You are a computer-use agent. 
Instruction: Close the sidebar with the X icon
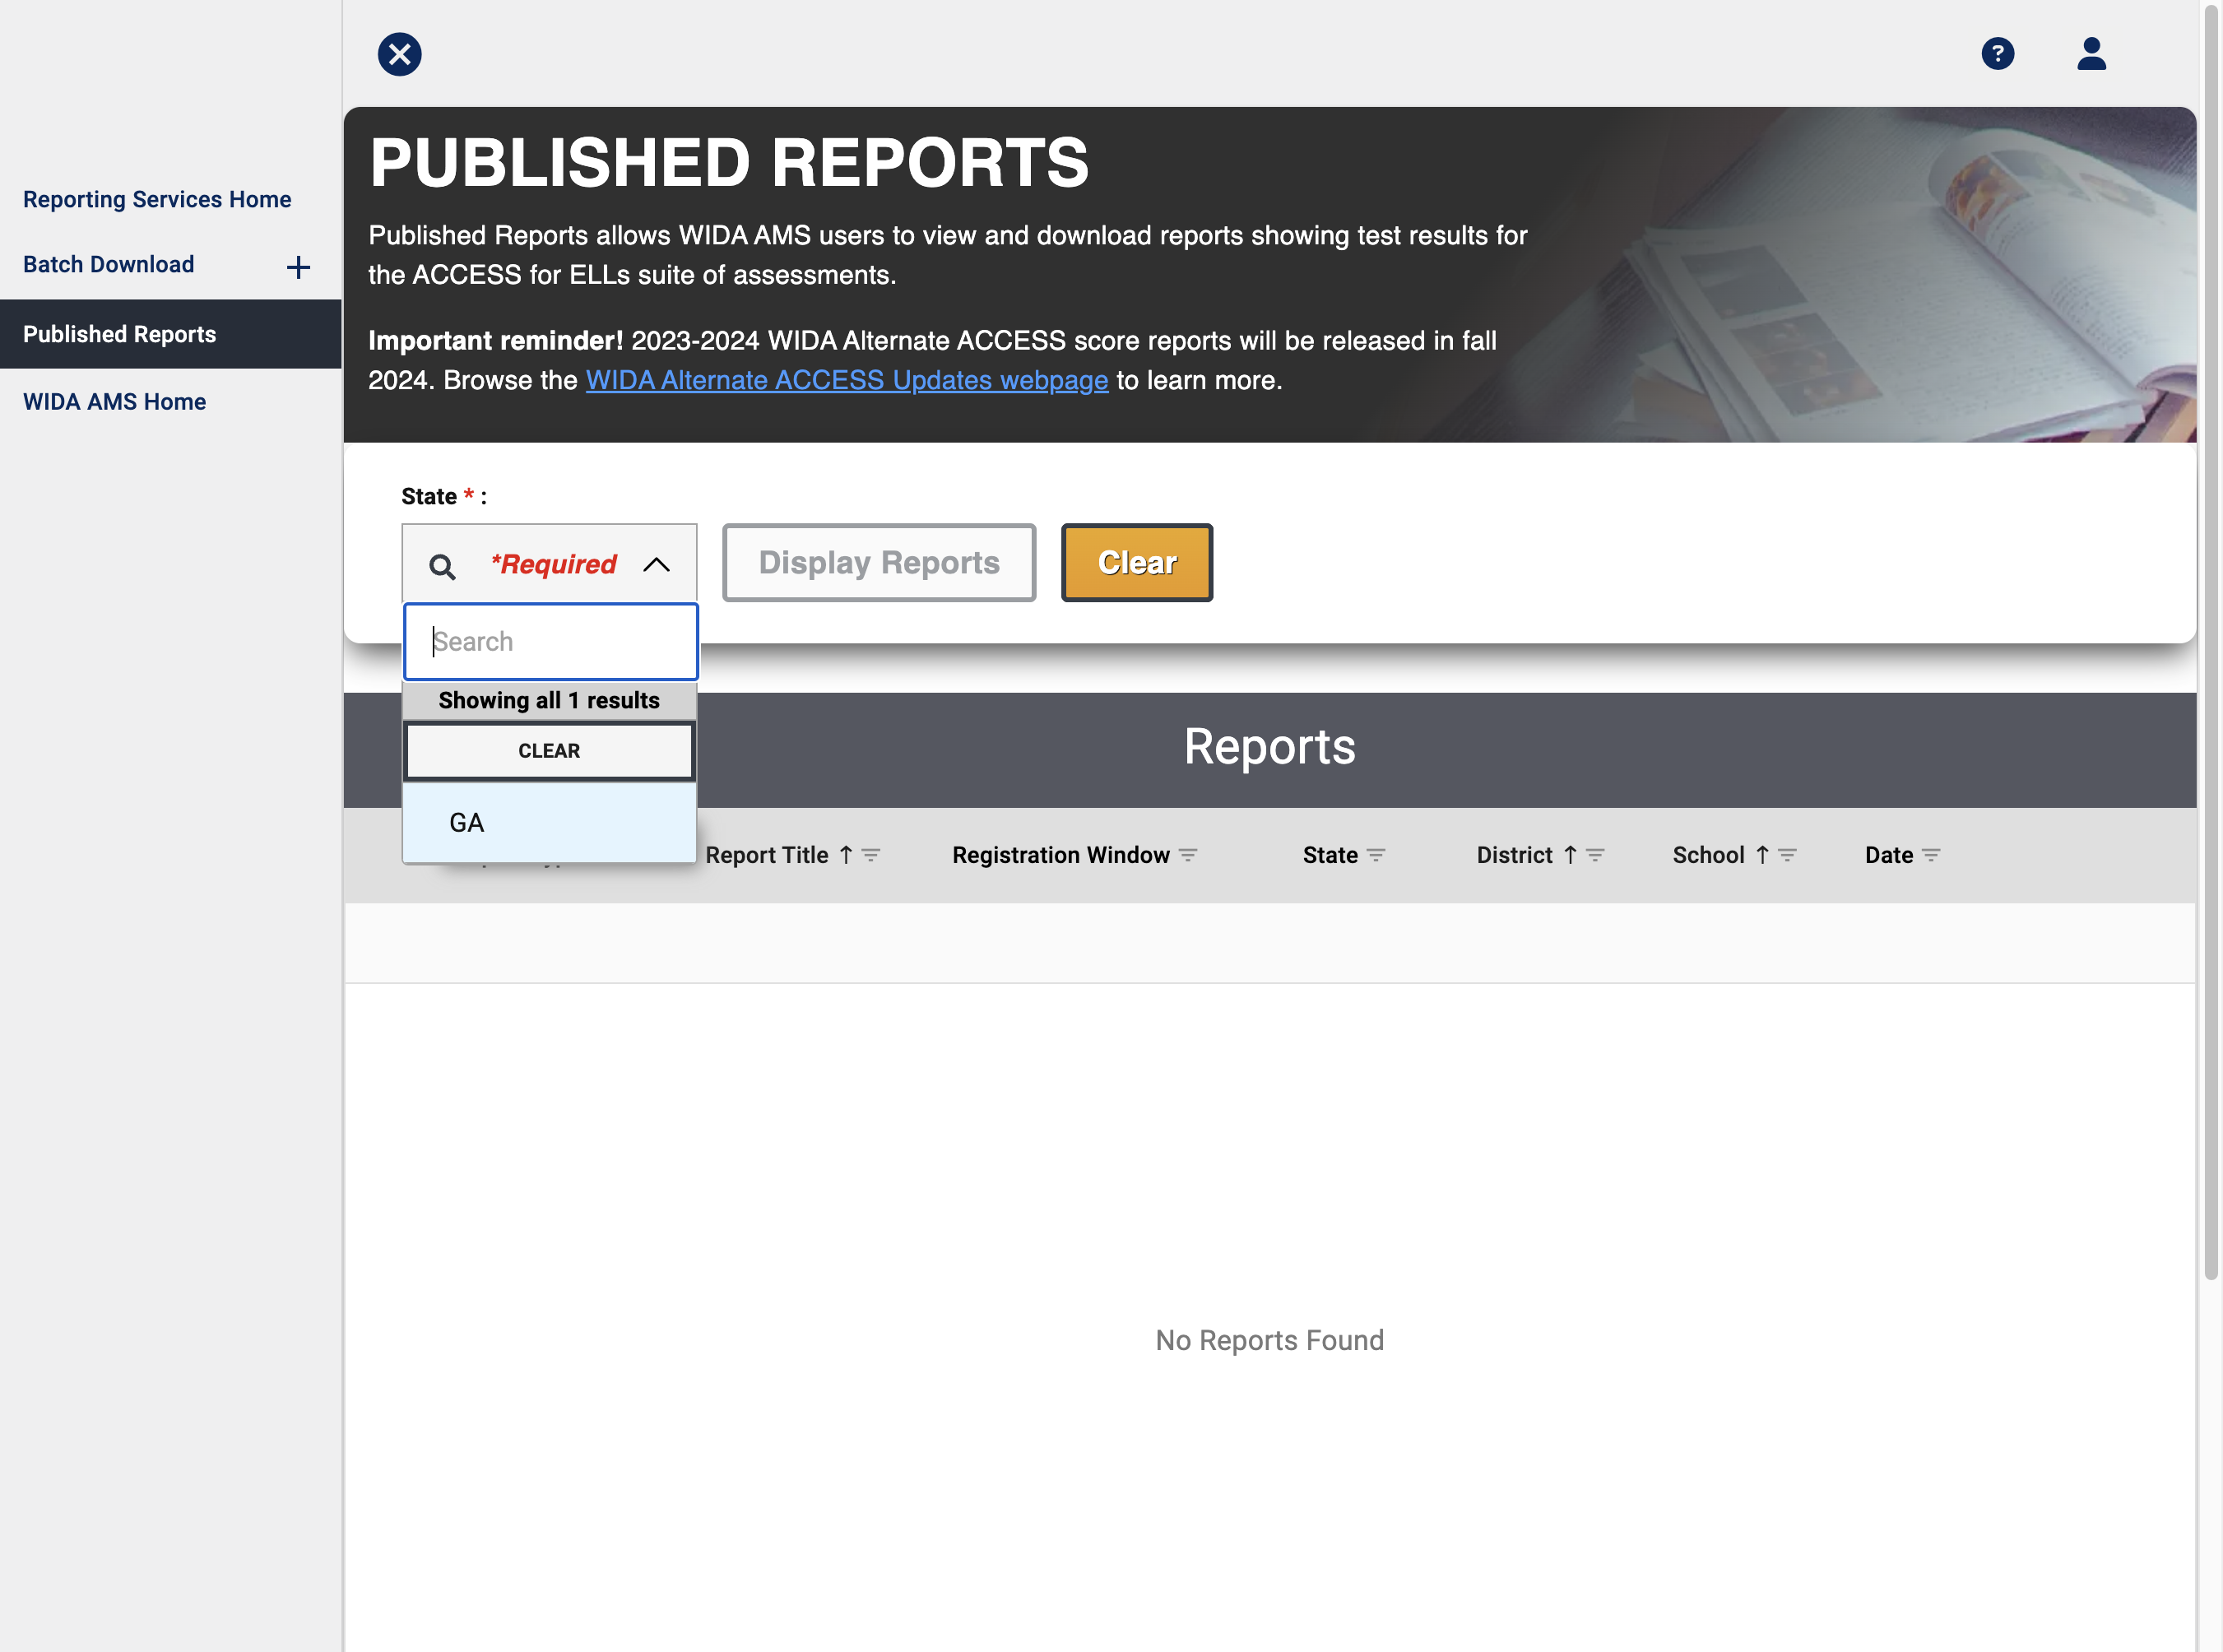tap(399, 54)
